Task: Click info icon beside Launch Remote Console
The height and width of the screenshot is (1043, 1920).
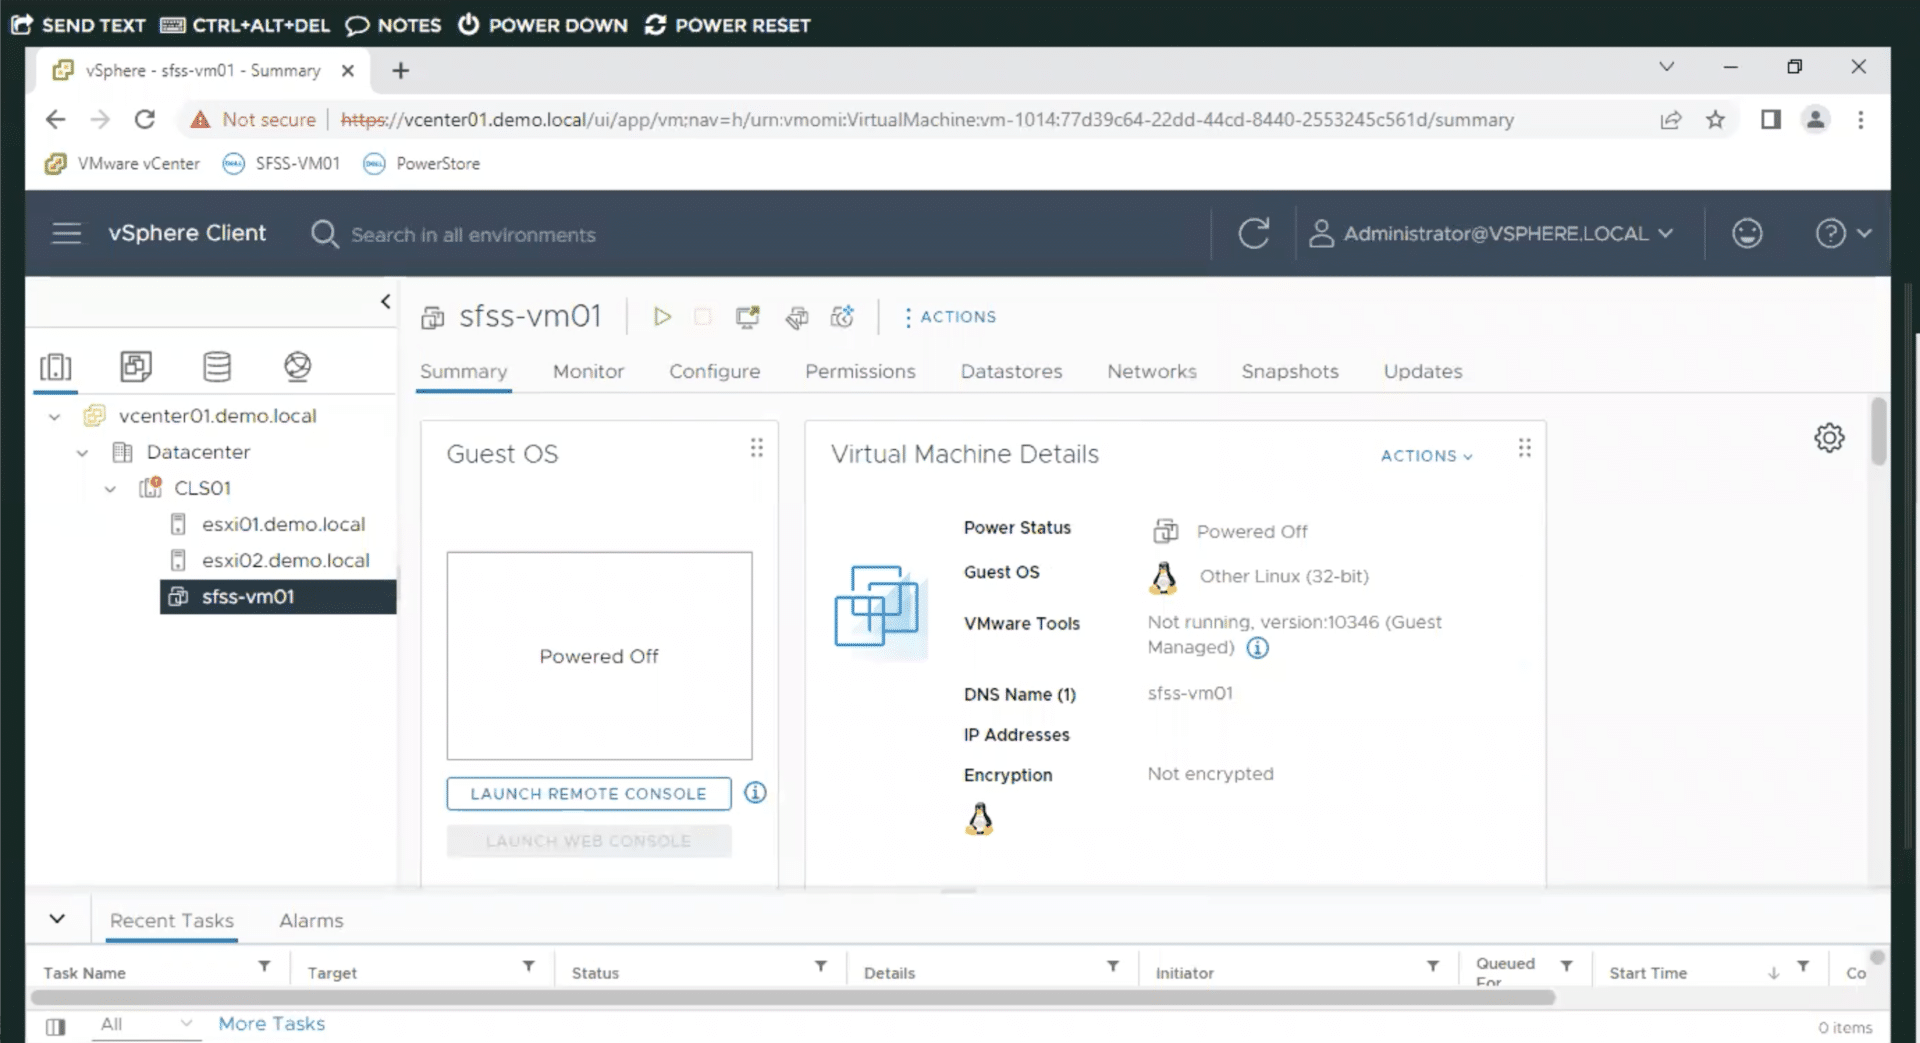Action: point(756,793)
